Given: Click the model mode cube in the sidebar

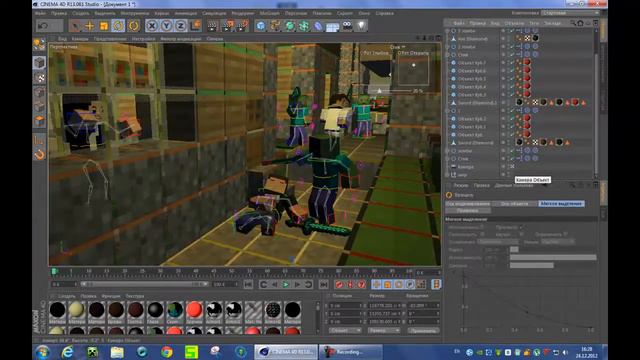Looking at the screenshot, I should 39,62.
